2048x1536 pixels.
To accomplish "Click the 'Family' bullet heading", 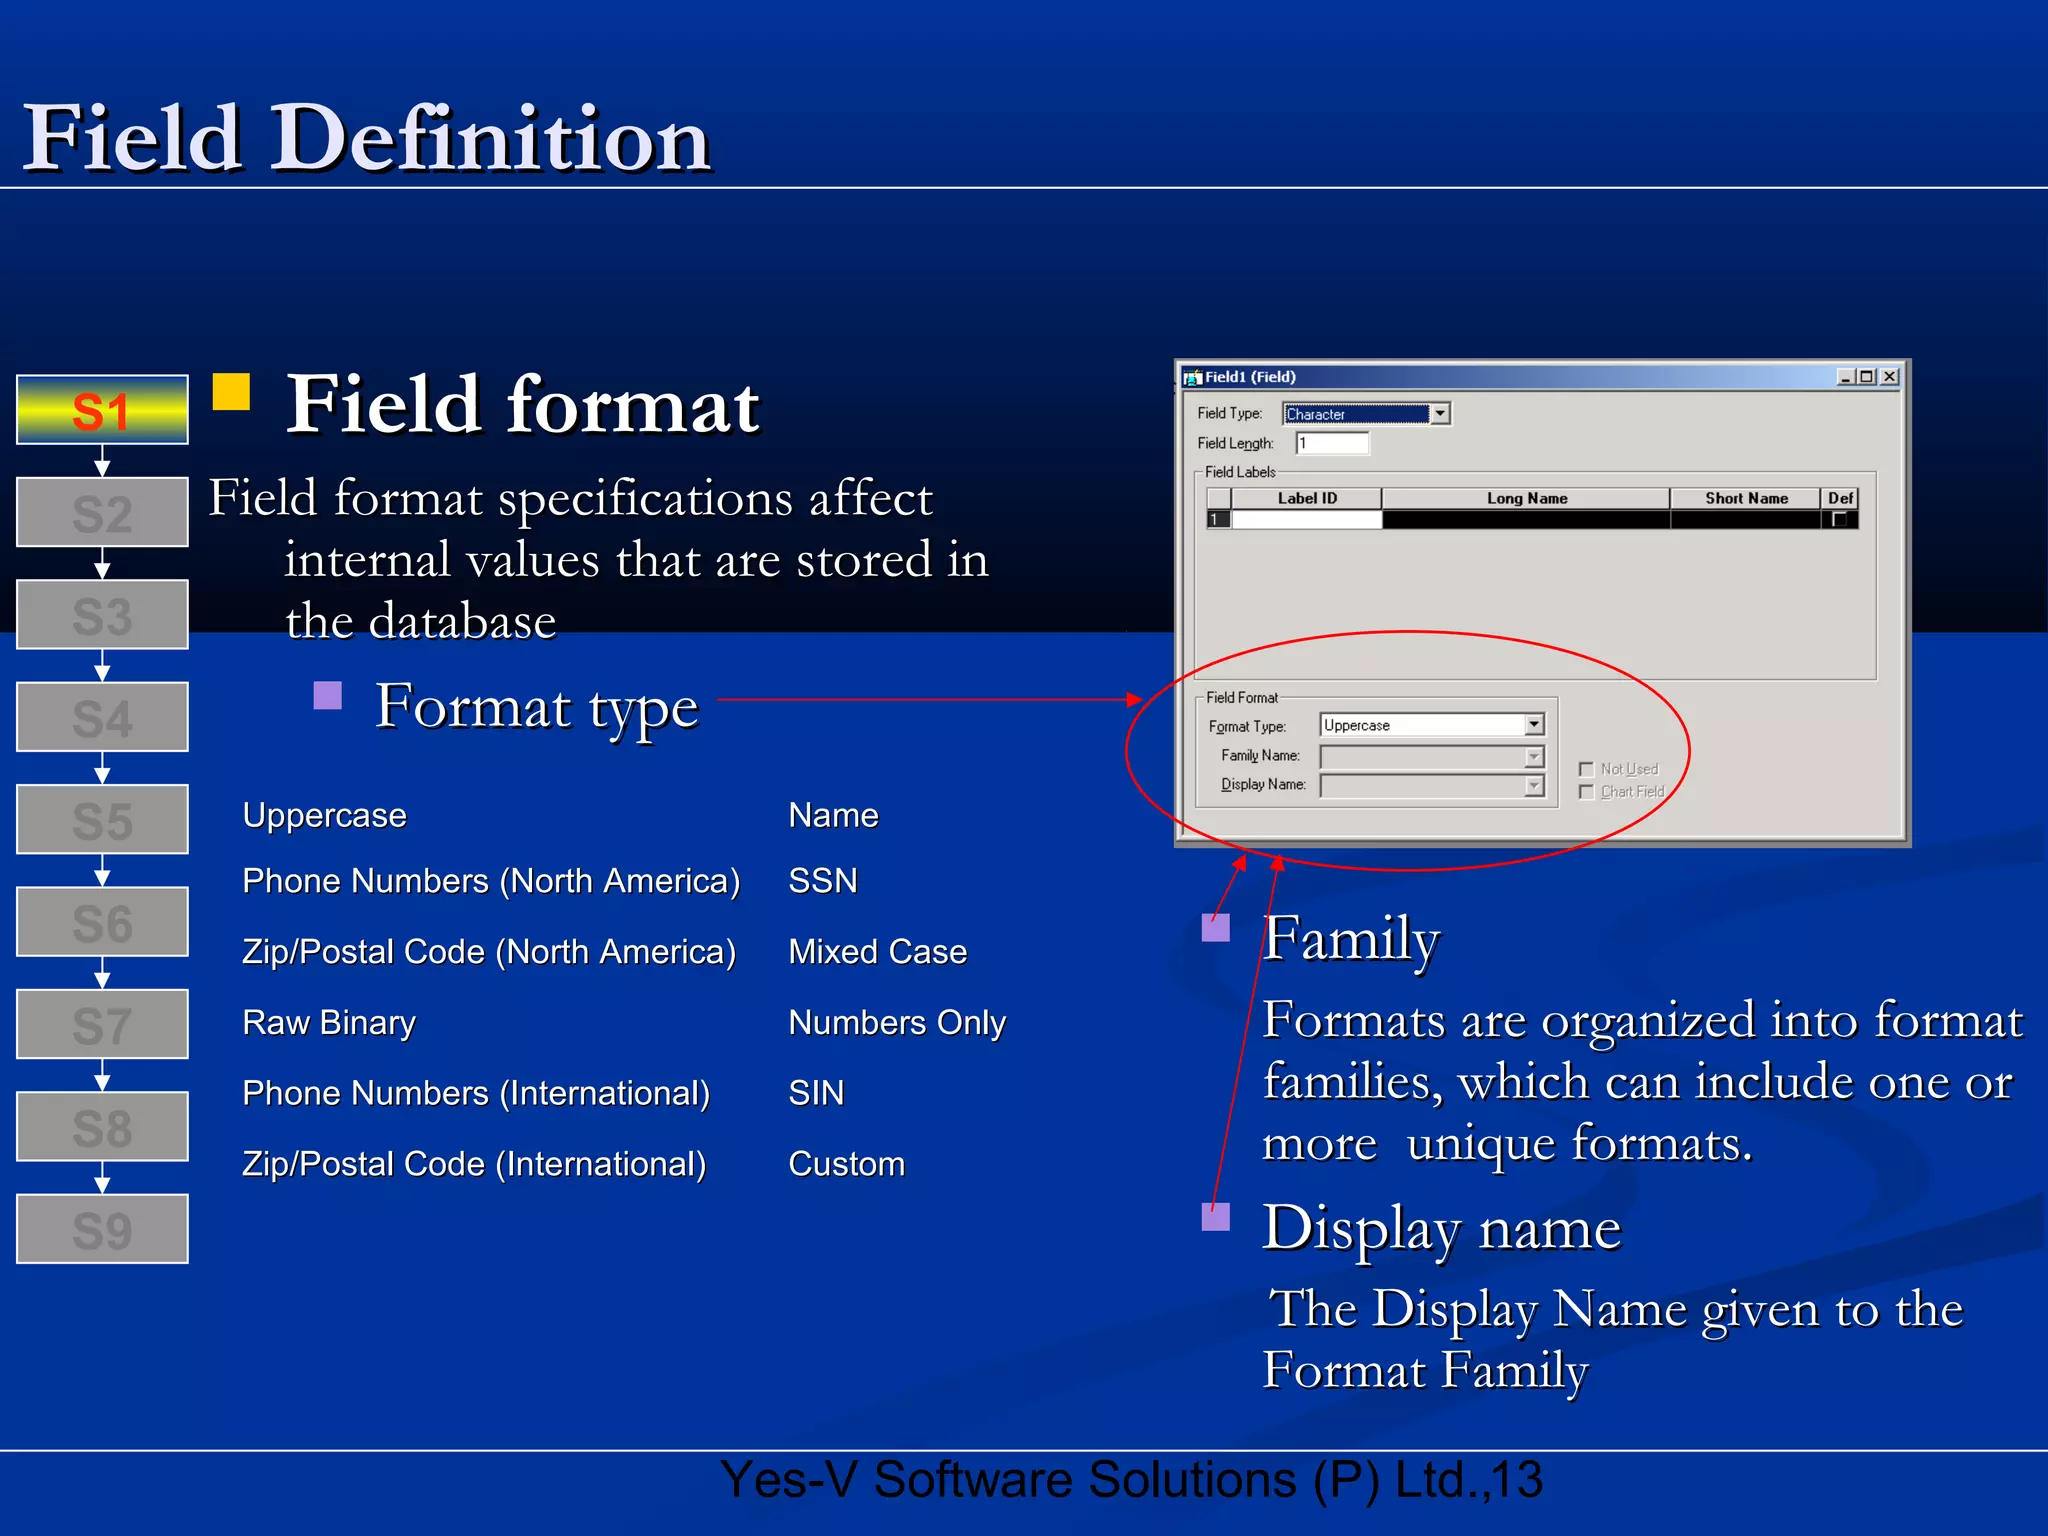I will 1351,939.
